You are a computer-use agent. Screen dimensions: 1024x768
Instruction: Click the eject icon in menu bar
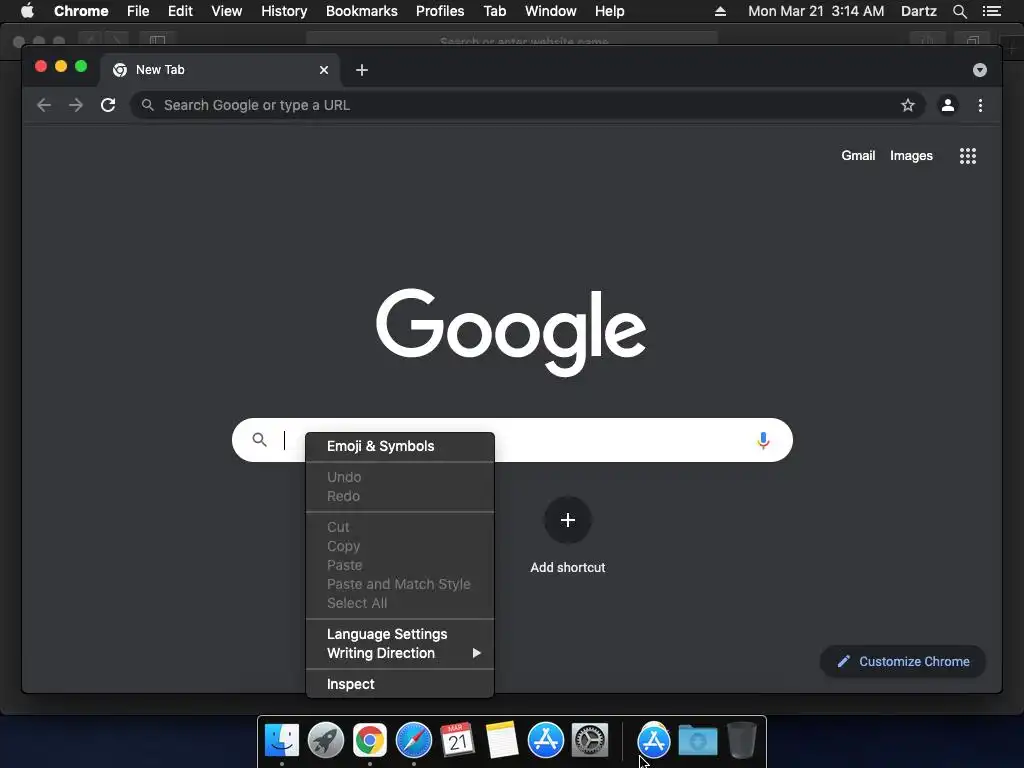[720, 11]
